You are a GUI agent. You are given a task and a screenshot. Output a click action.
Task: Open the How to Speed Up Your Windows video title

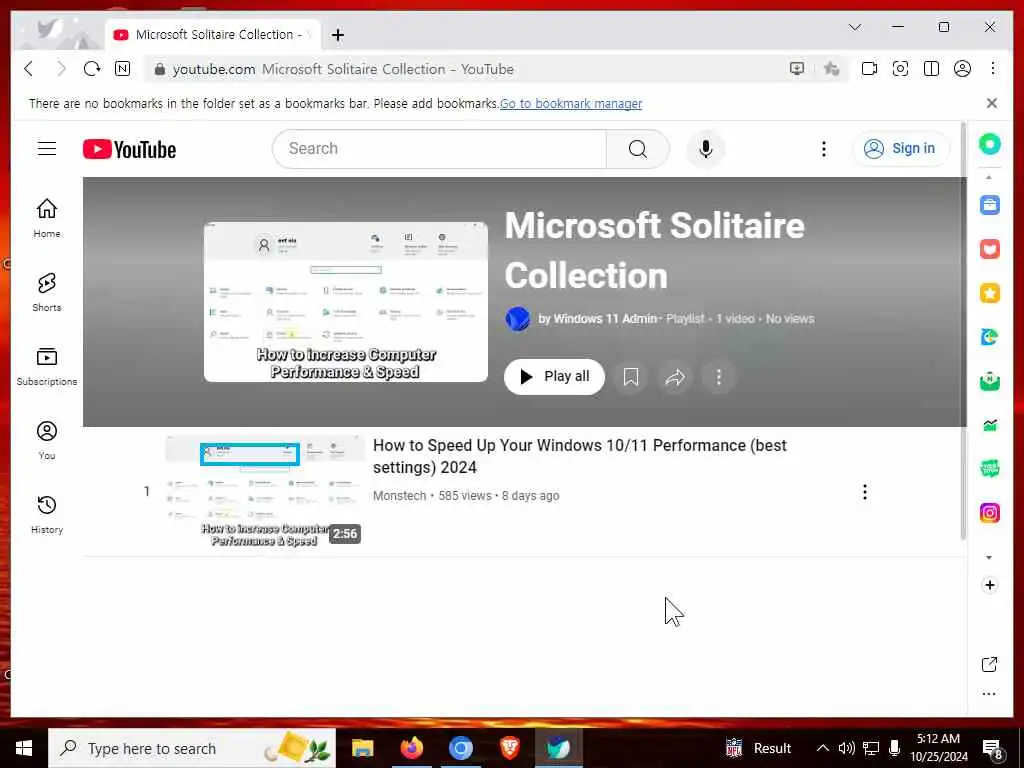click(x=579, y=456)
